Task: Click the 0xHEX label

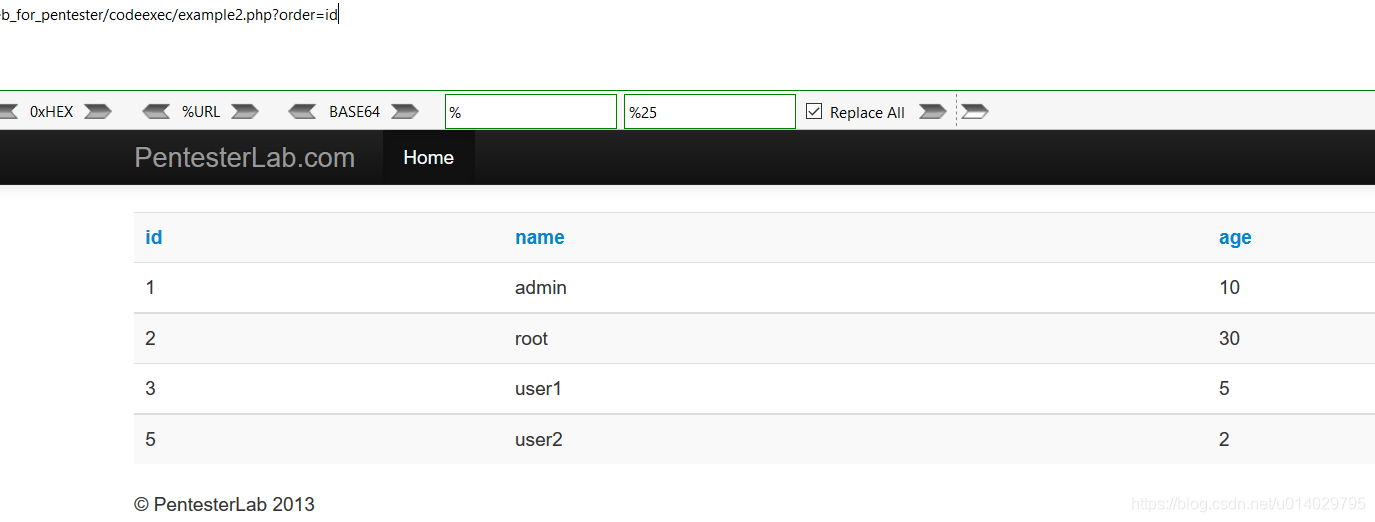Action: 52,112
